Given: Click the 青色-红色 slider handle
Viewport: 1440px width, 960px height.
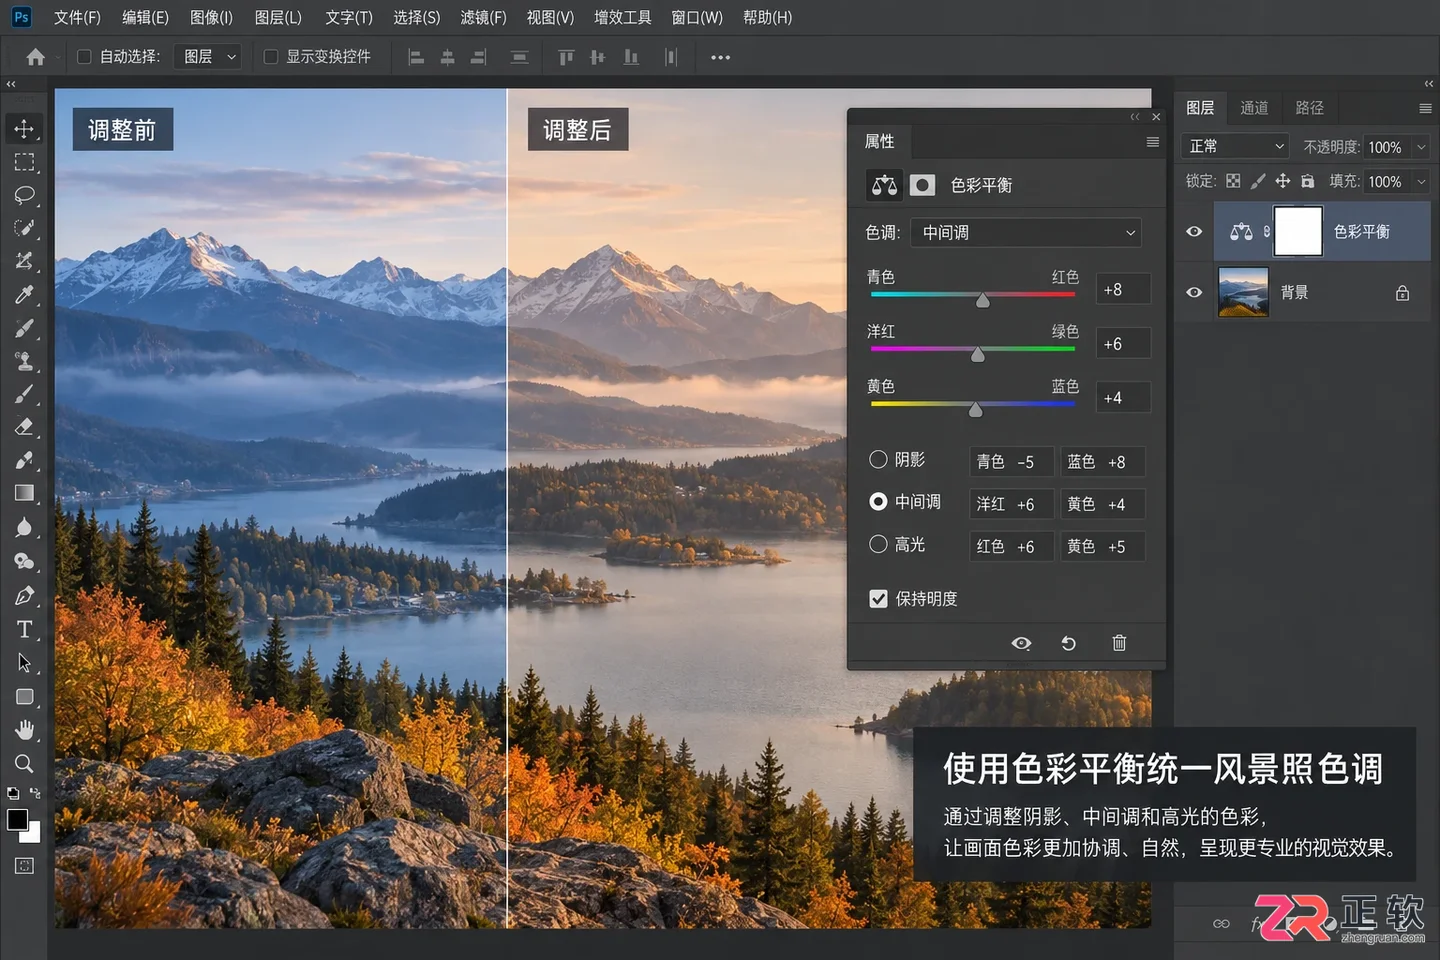Looking at the screenshot, I should coord(983,300).
